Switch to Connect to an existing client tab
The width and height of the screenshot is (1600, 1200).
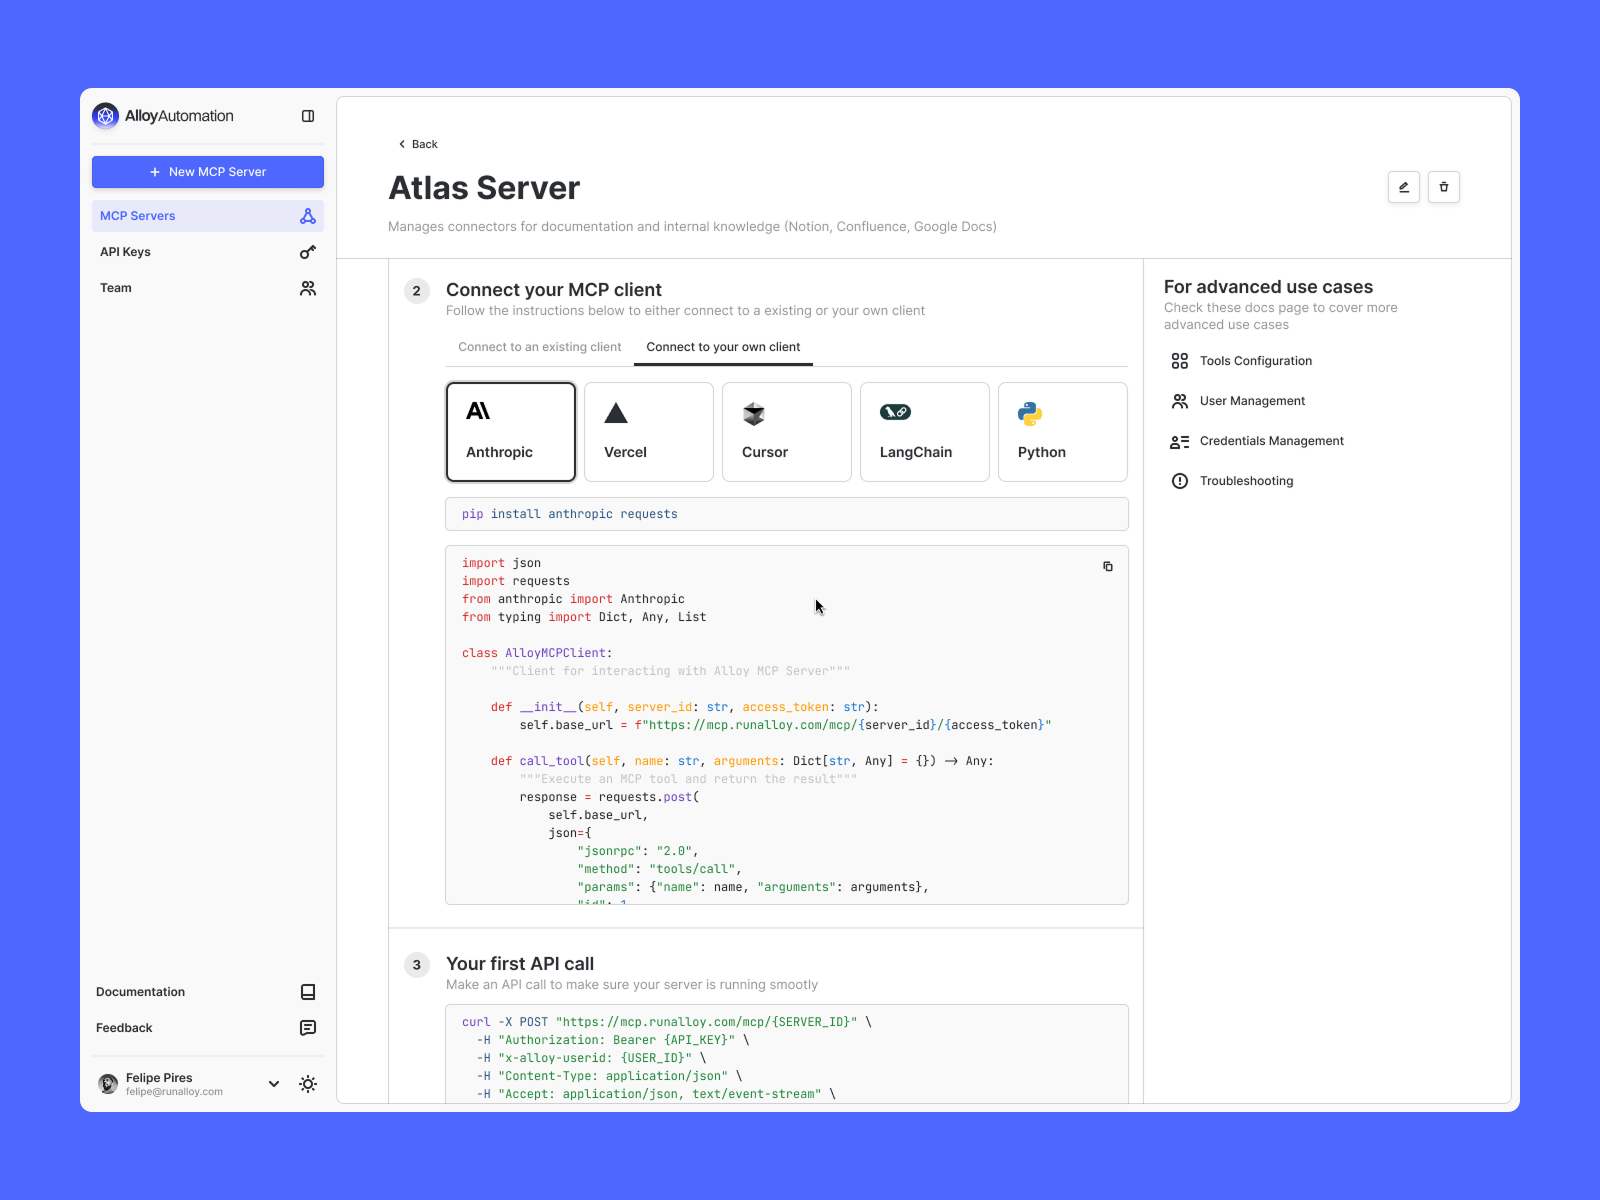click(540, 347)
